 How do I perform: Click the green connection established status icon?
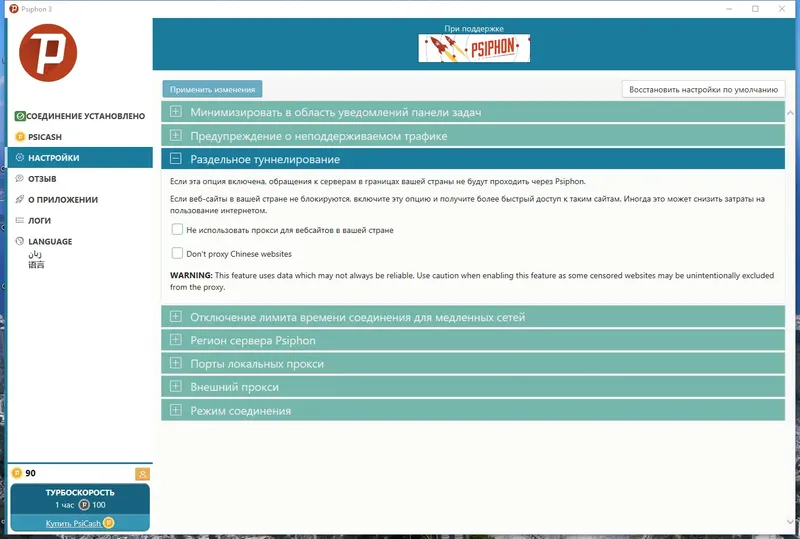pos(20,116)
